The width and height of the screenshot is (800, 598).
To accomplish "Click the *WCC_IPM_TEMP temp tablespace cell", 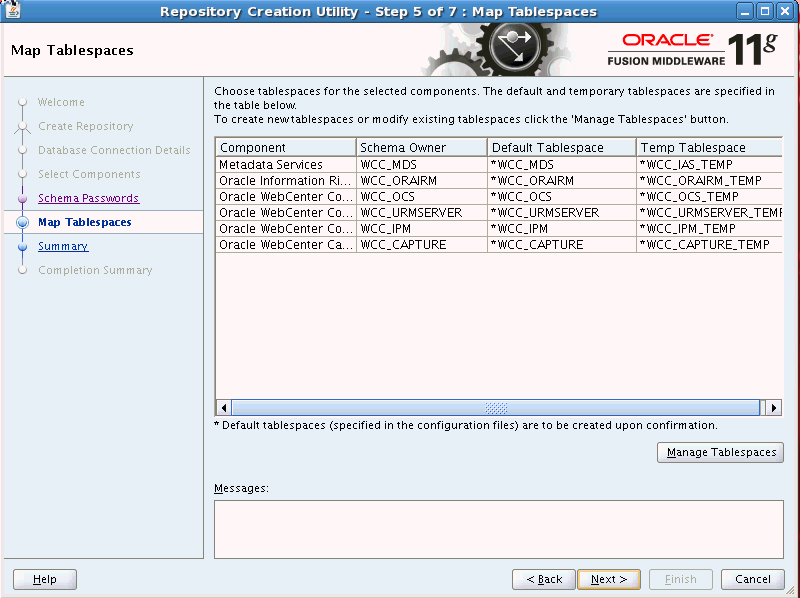I will [709, 229].
